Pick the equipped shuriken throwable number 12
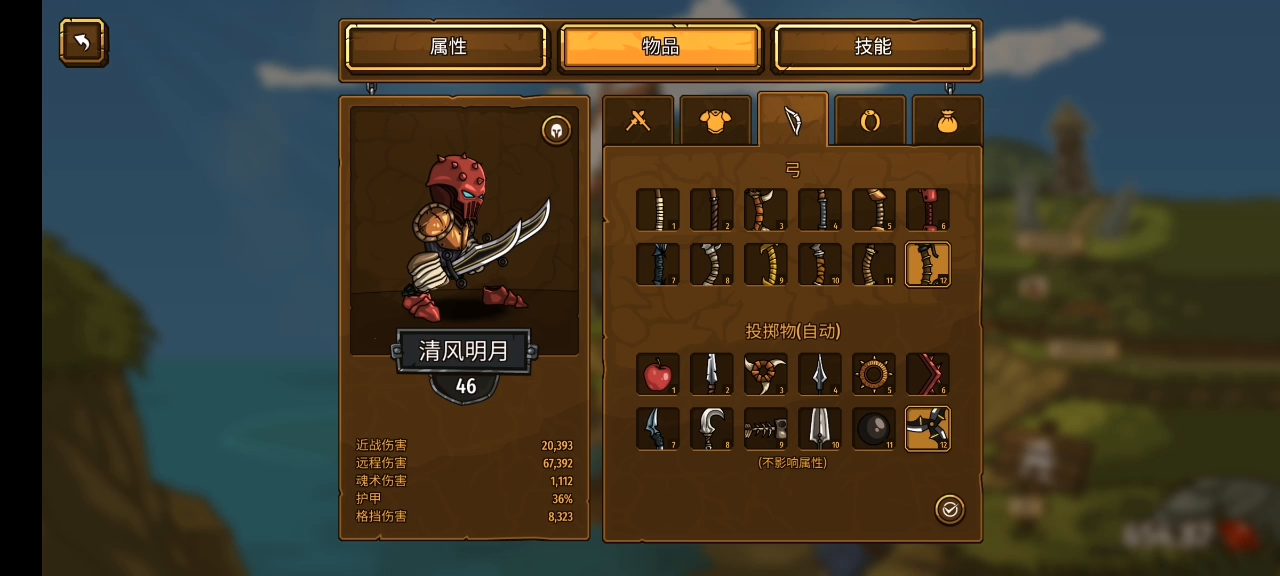 point(928,428)
